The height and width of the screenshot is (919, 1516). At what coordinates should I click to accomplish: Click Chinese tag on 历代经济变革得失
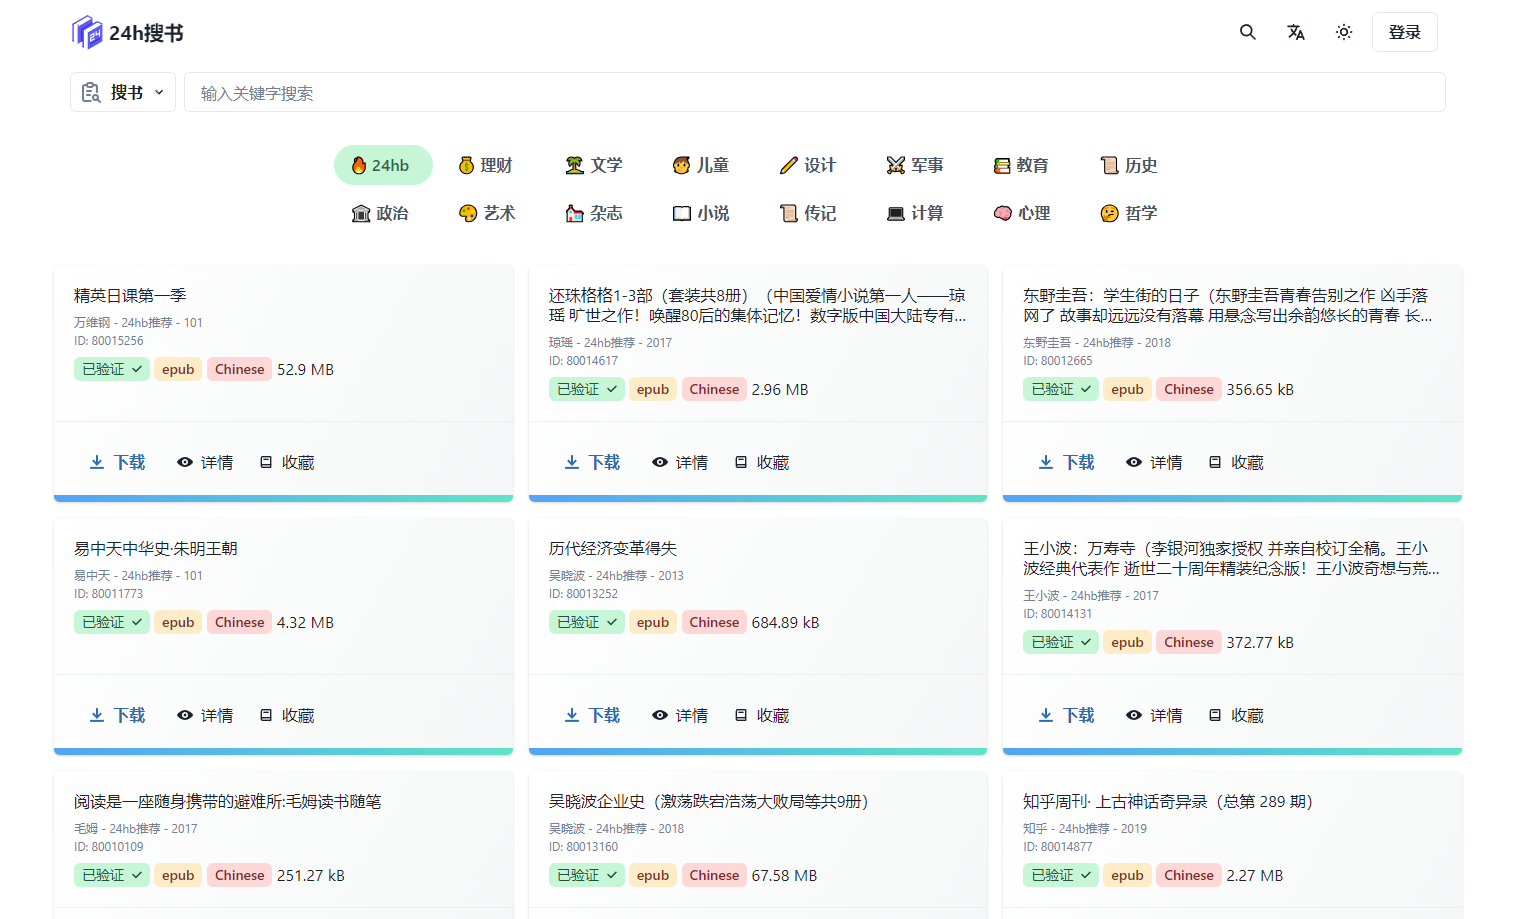[714, 622]
